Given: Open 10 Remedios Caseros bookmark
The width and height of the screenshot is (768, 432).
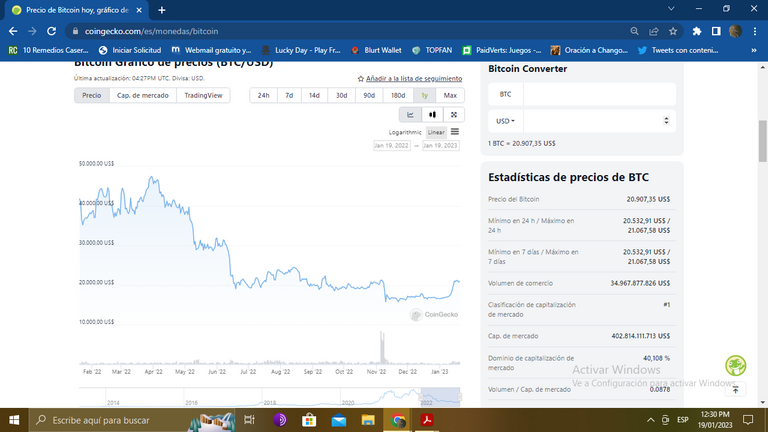Looking at the screenshot, I should (48, 50).
